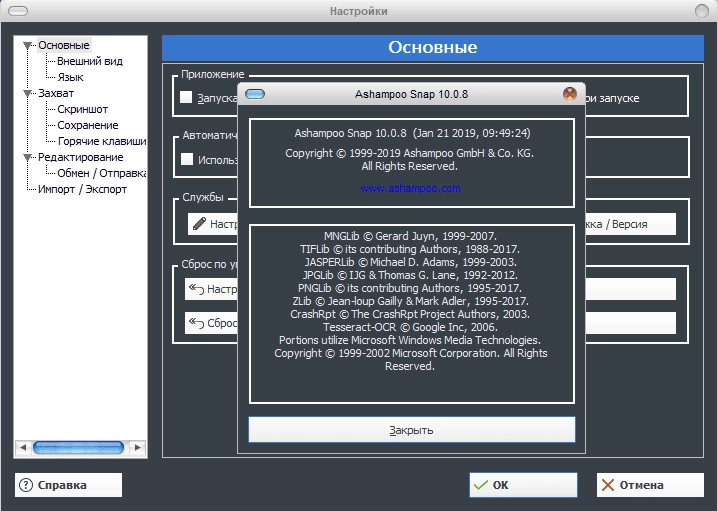Screen dimensions: 718x512
Task: Open www.ashampoo.com link
Action: pos(410,188)
